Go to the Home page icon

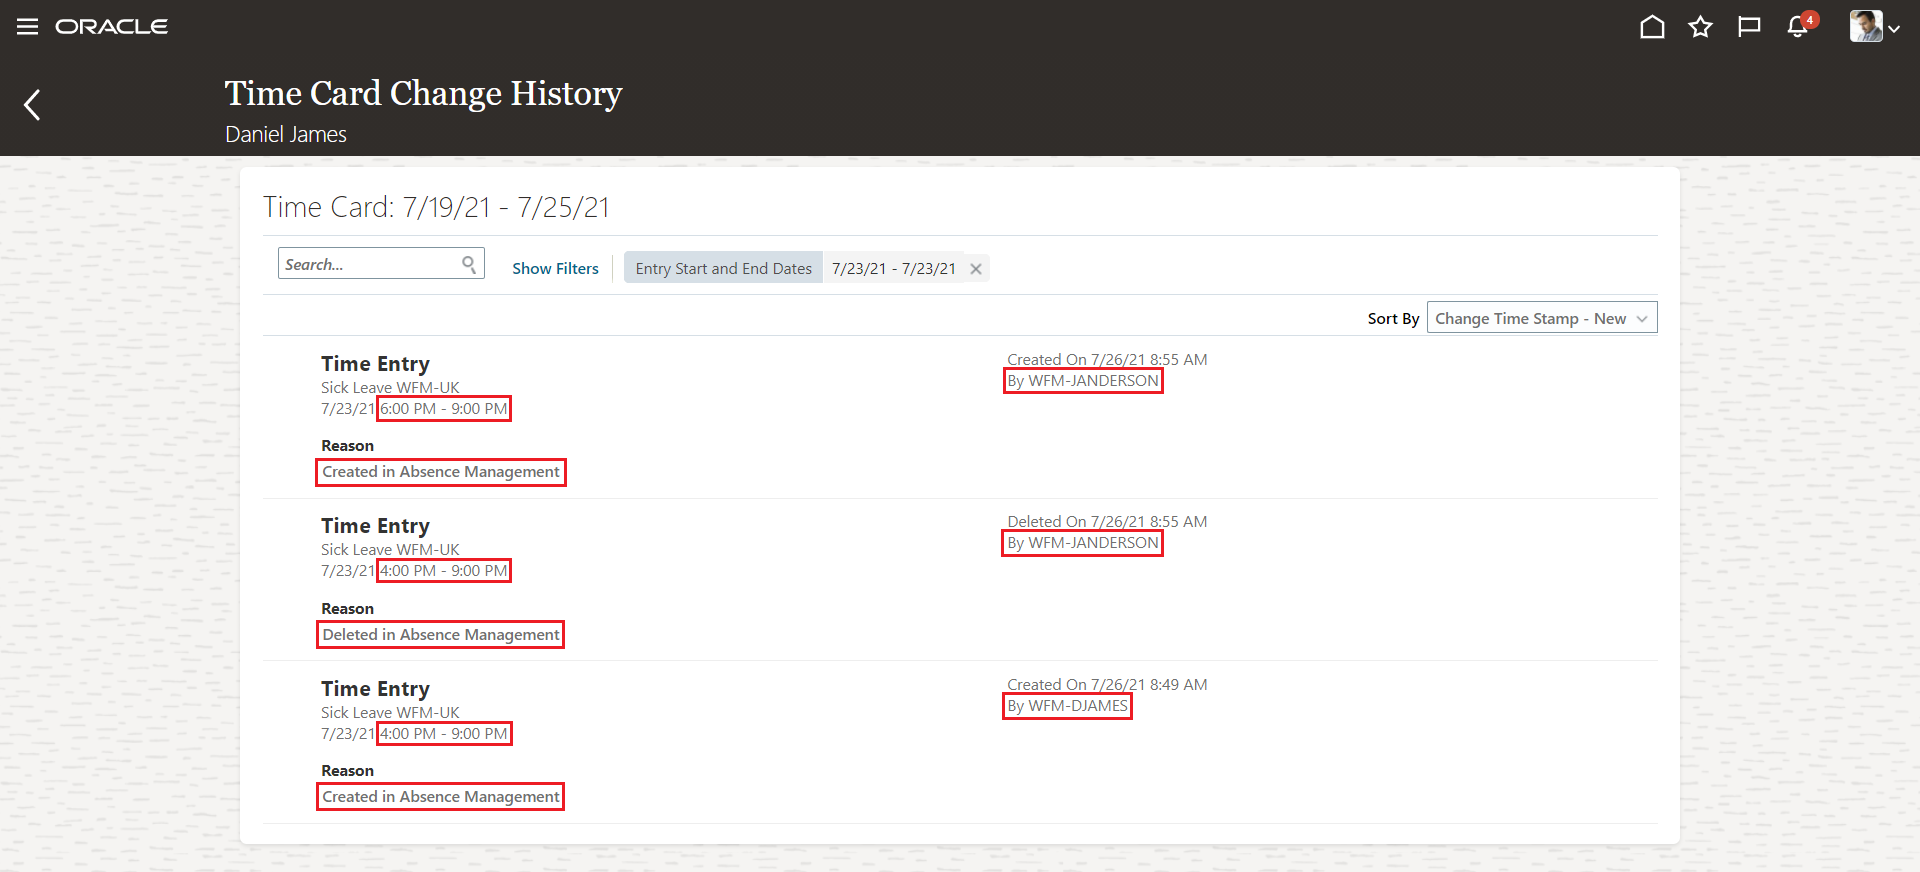[1652, 27]
